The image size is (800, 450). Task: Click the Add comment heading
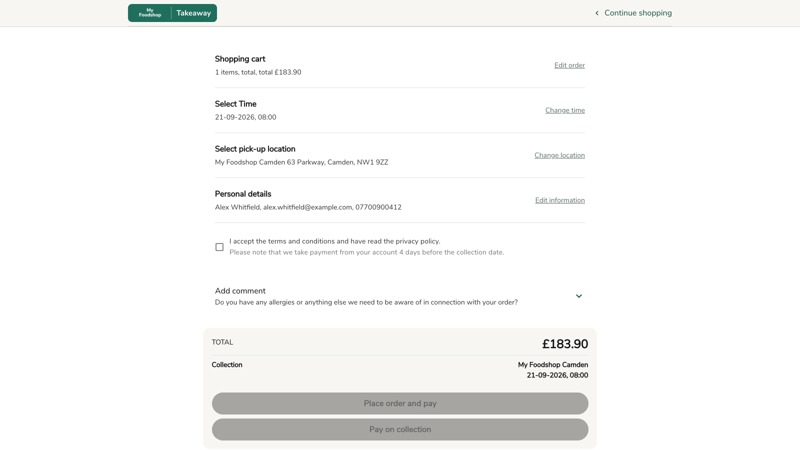(x=240, y=291)
